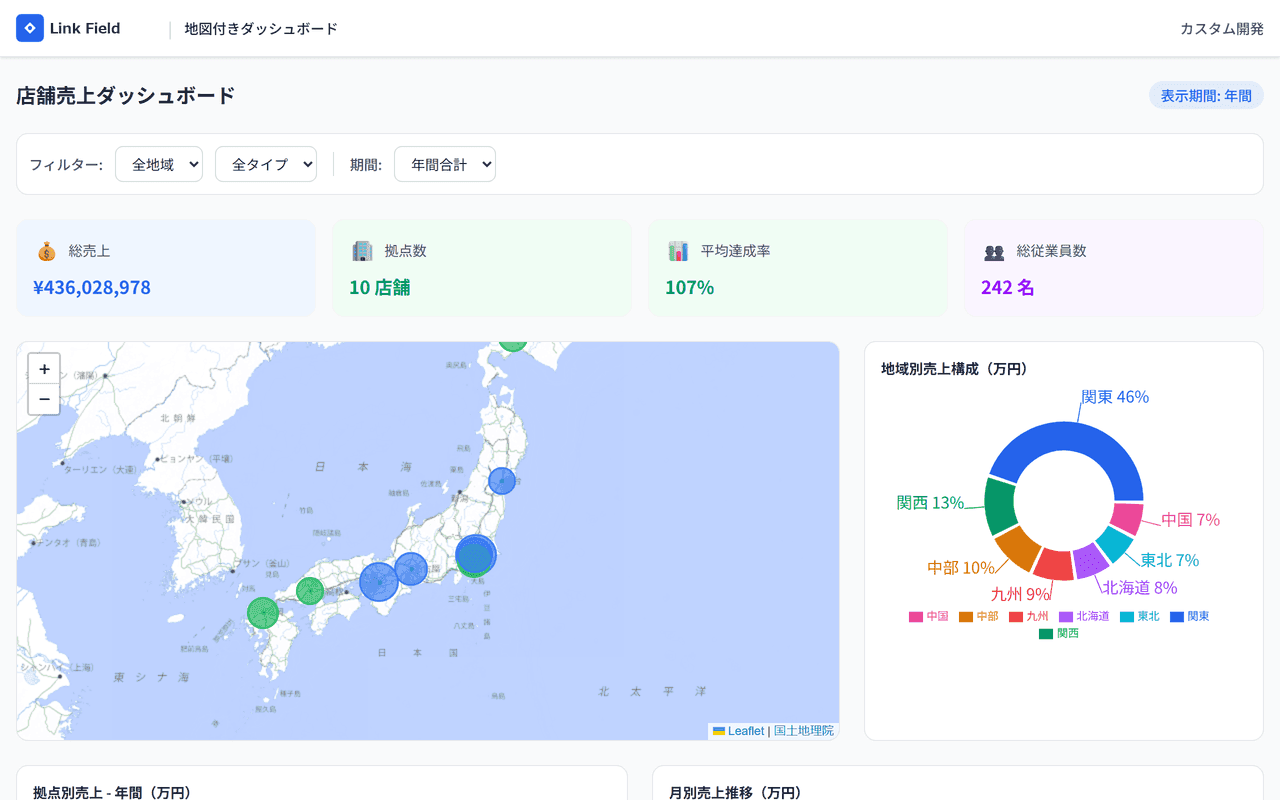
Task: Click the pink 中国 donut segment
Action: [1127, 518]
